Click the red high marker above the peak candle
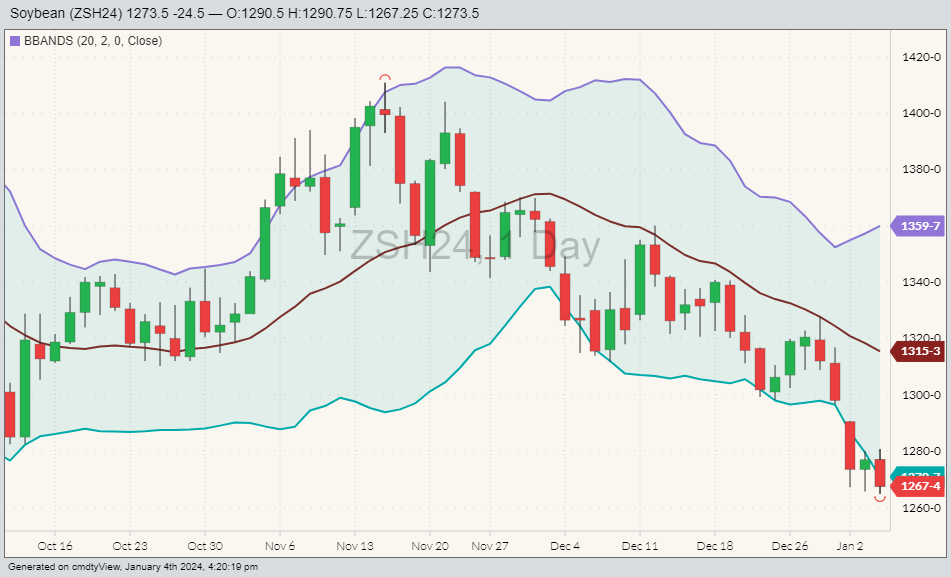 385,78
